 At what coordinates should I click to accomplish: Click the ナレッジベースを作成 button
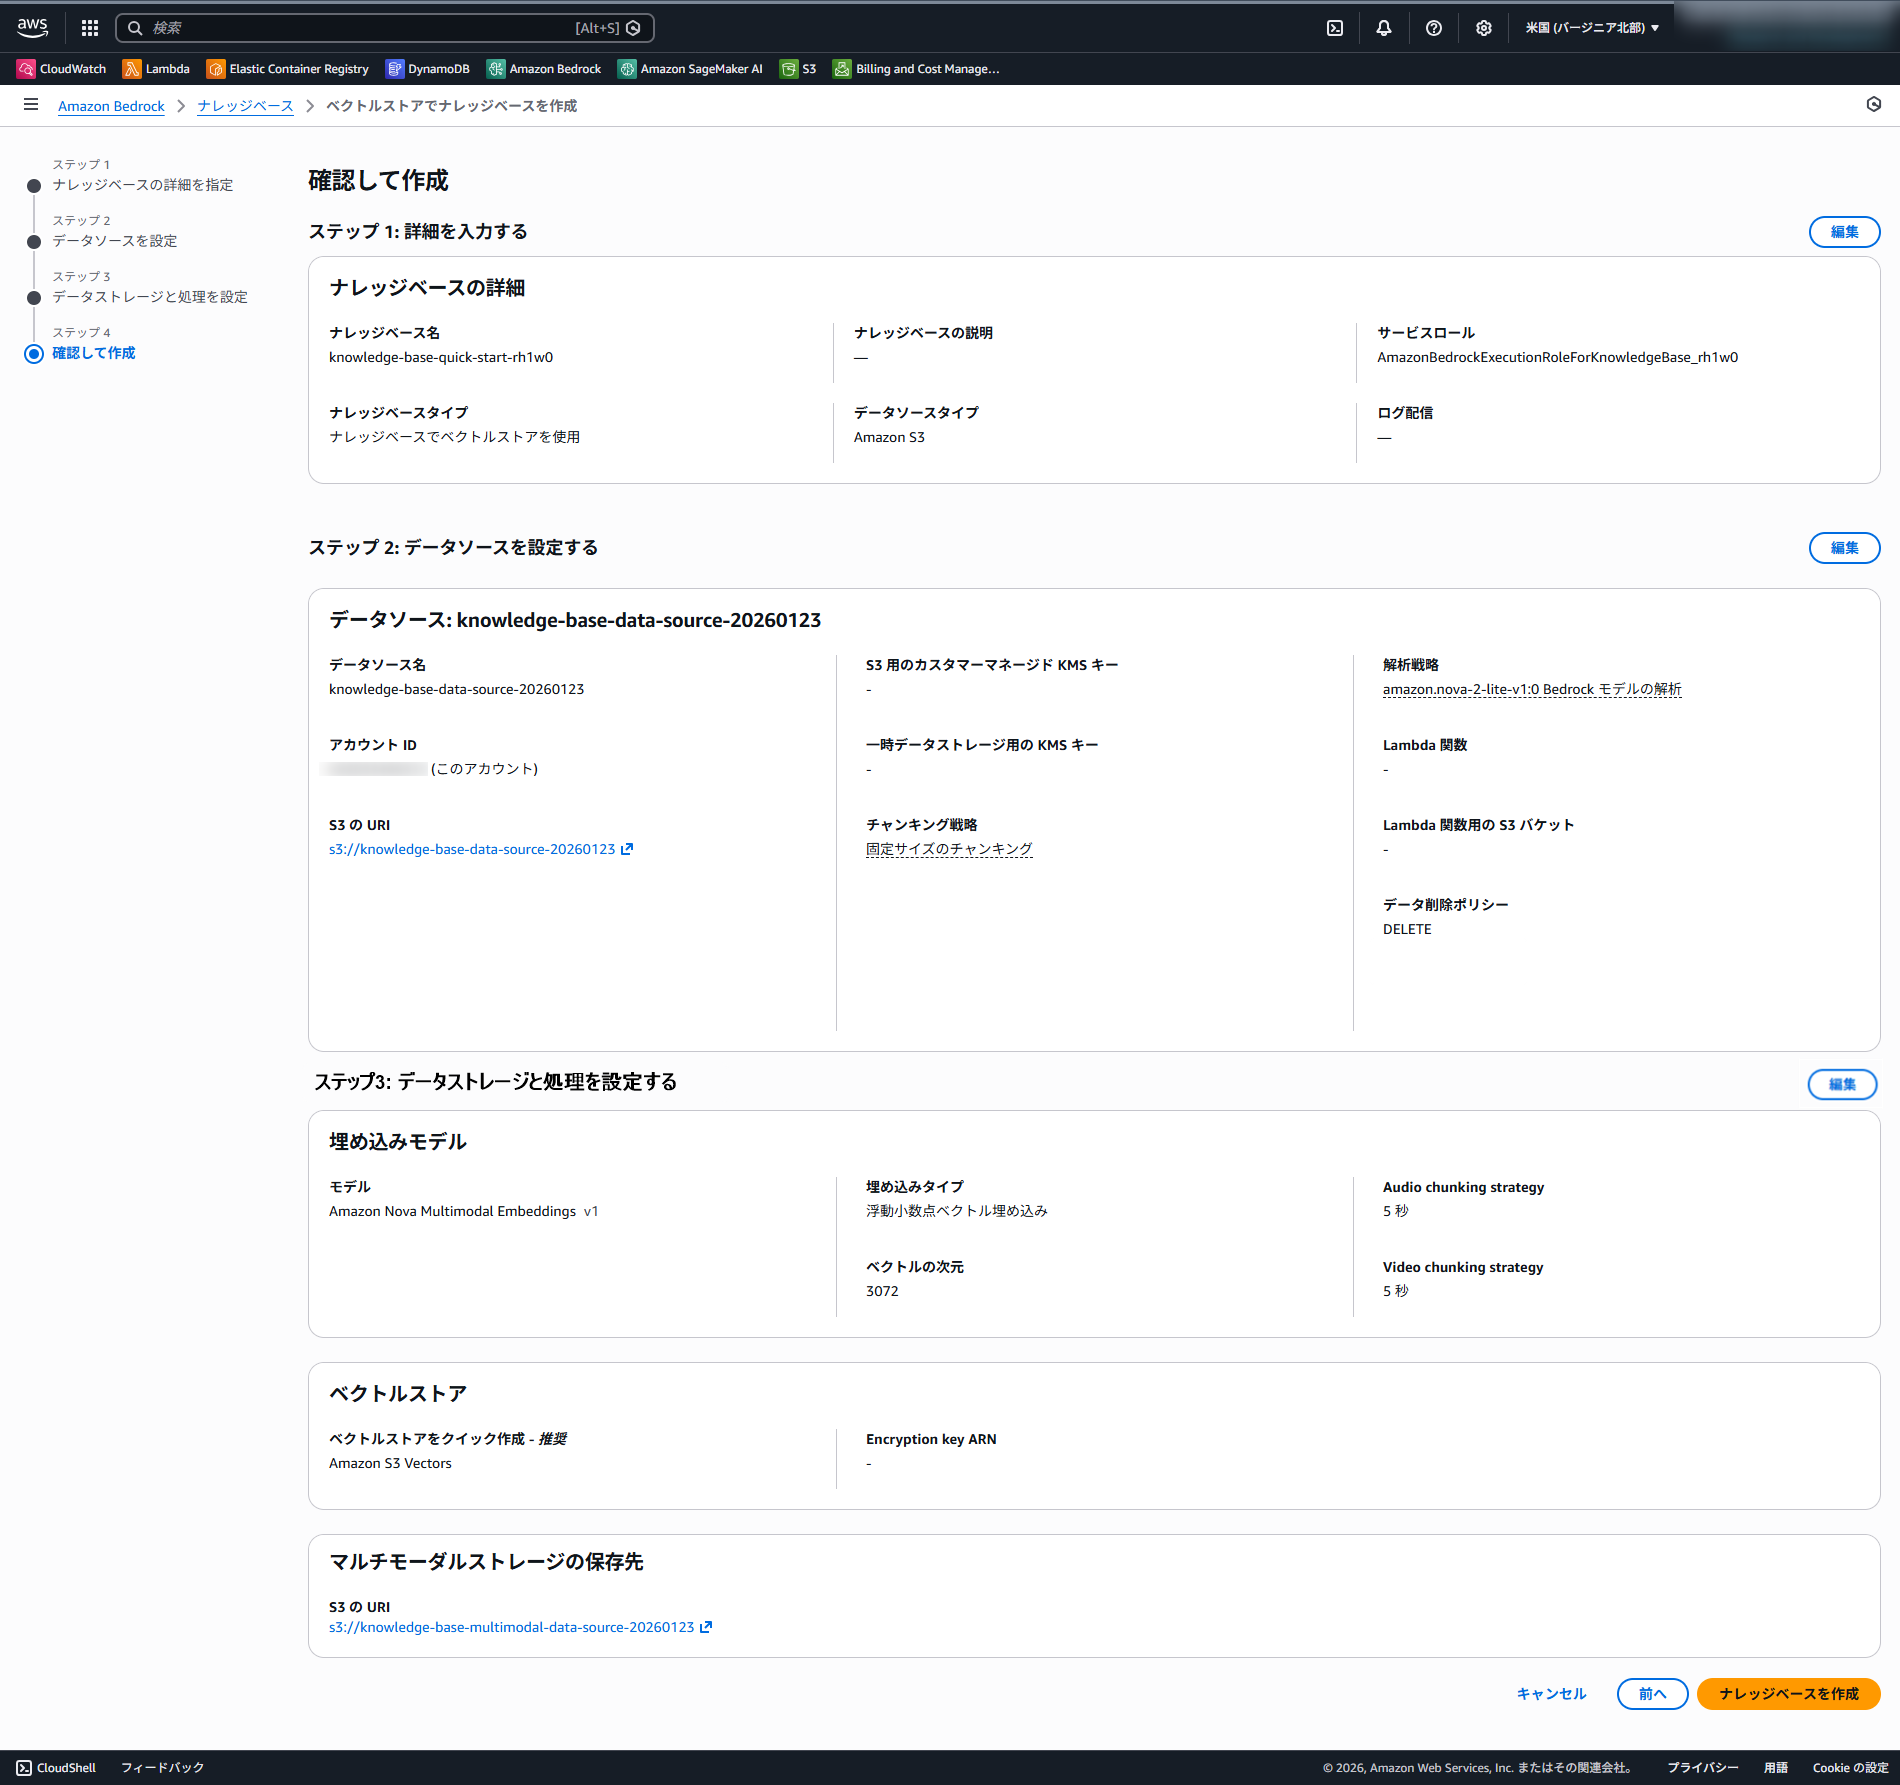(x=1788, y=1693)
